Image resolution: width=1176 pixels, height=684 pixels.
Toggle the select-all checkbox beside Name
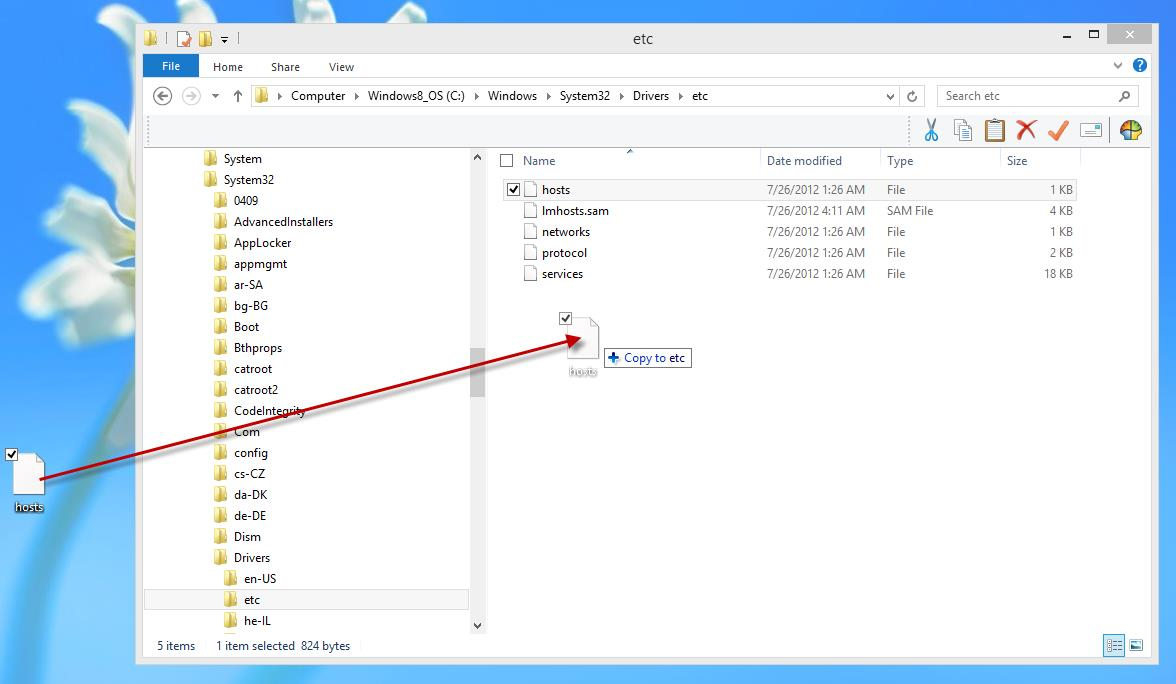(507, 160)
